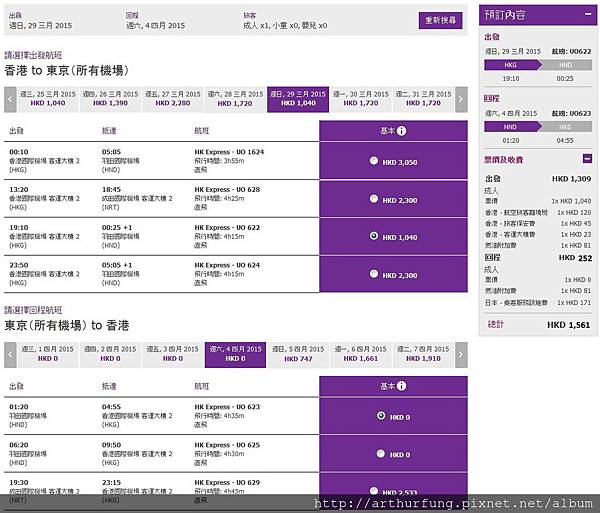Image resolution: width=600 pixels, height=513 pixels.
Task: Click the HND origin segment in sidebar 回程 bar
Action: 512,127
